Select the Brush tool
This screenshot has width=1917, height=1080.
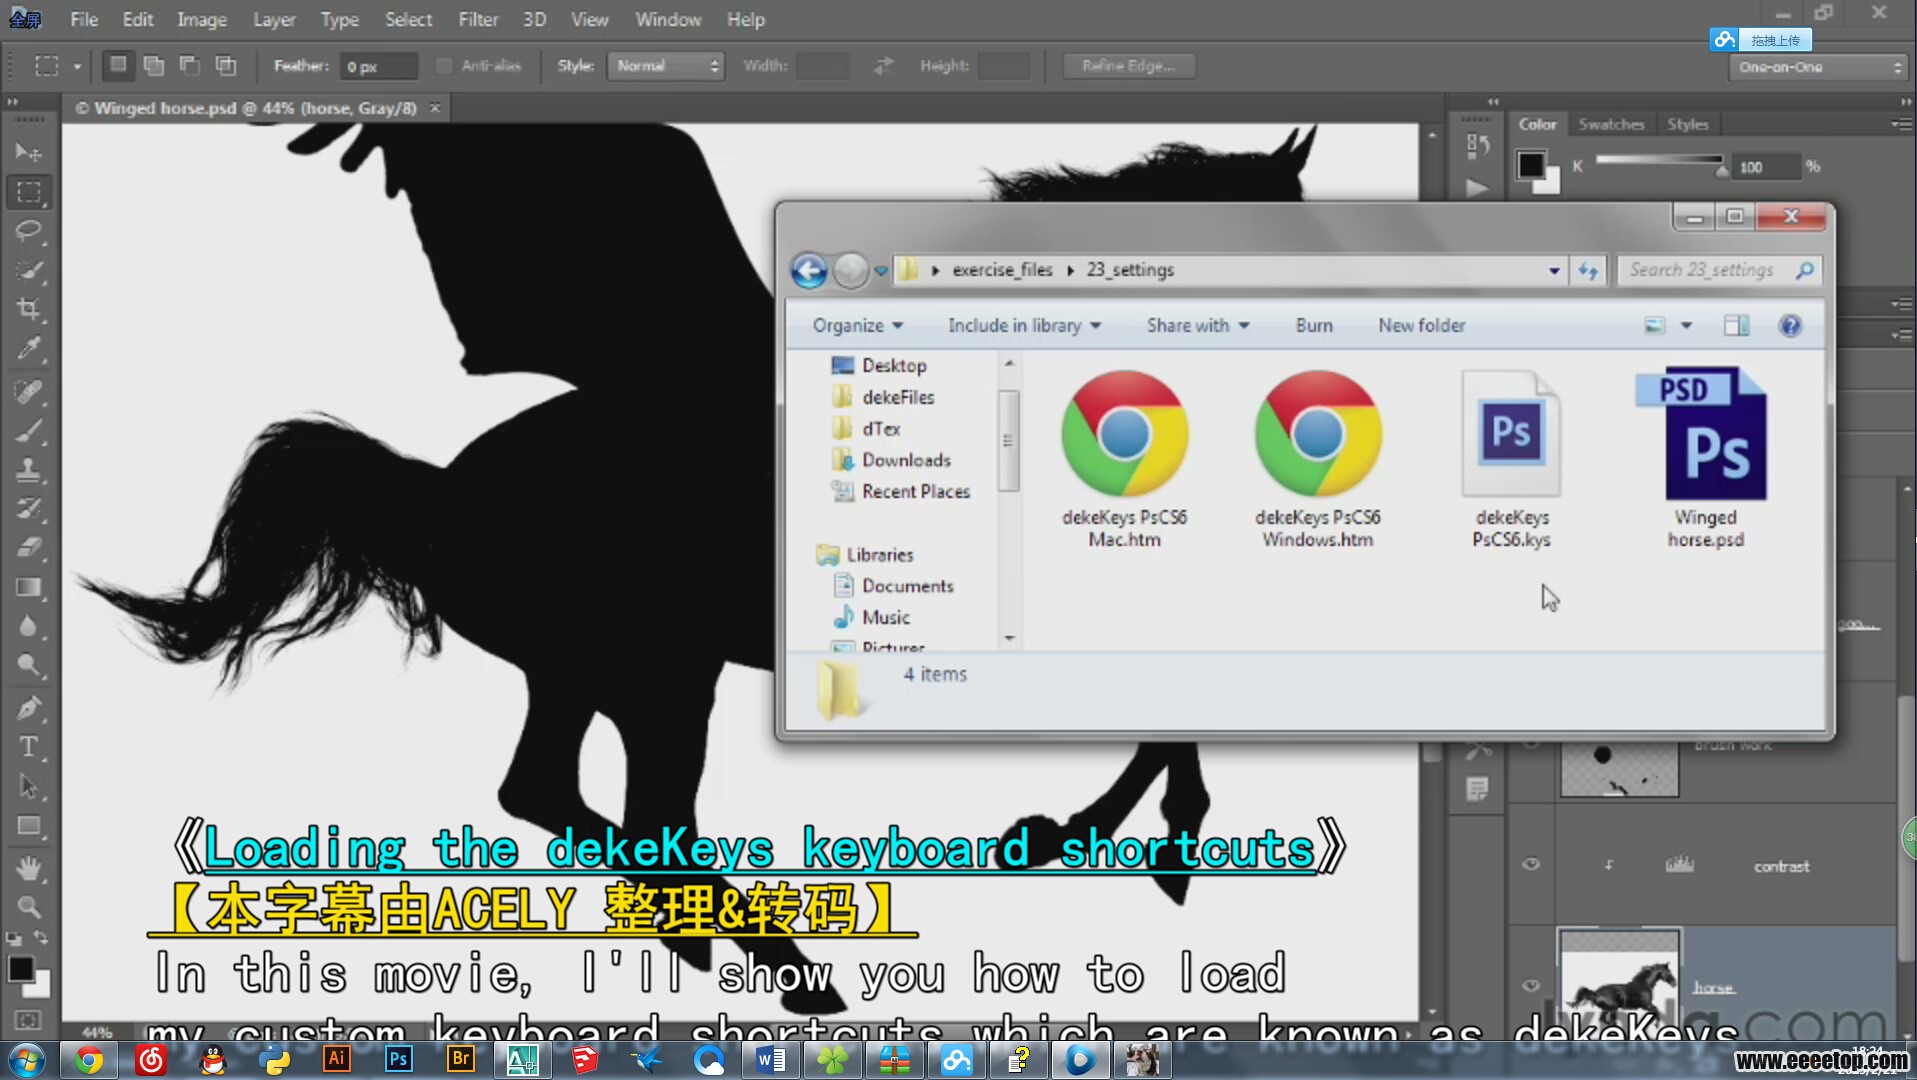tap(28, 430)
